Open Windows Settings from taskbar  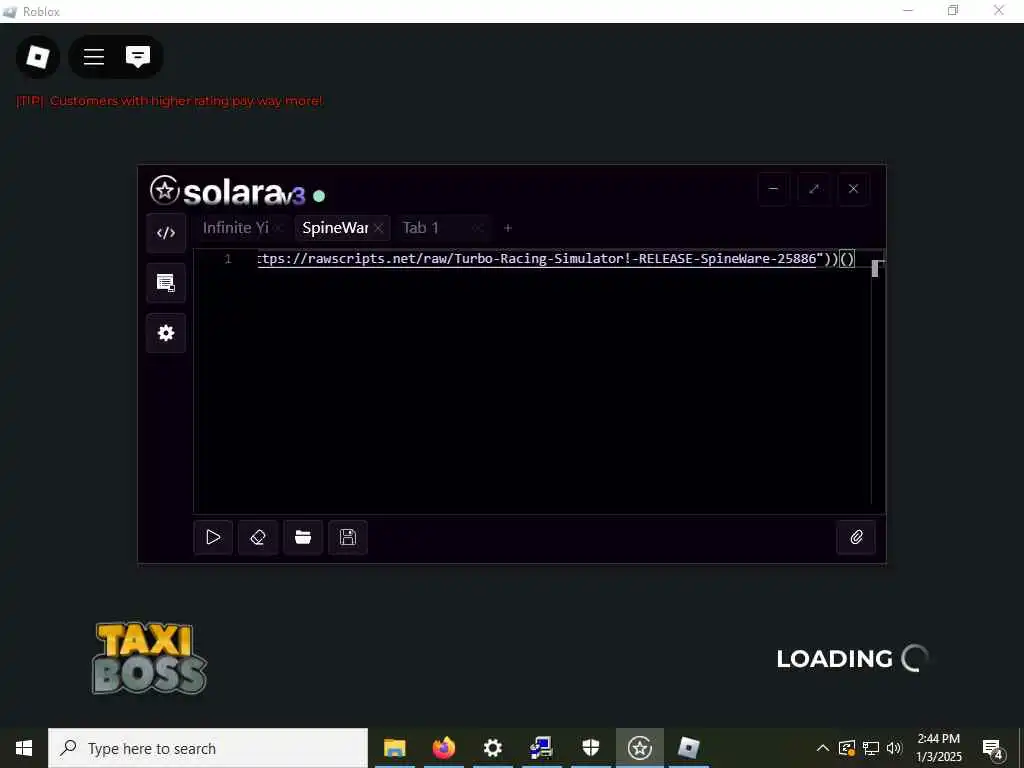pos(492,748)
